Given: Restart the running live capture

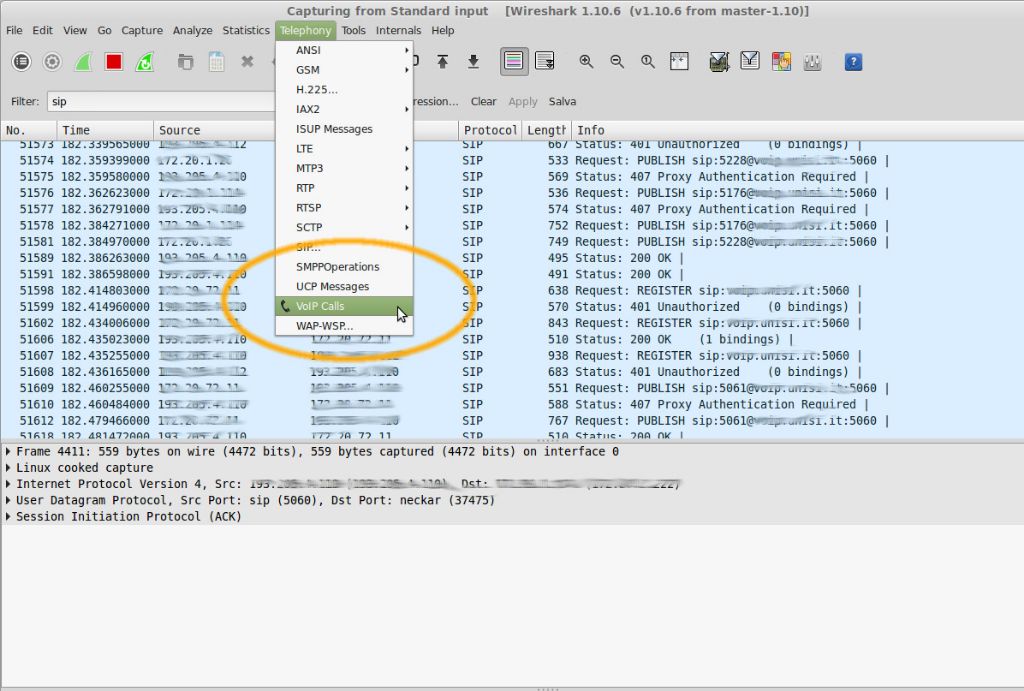Looking at the screenshot, I should pos(145,62).
